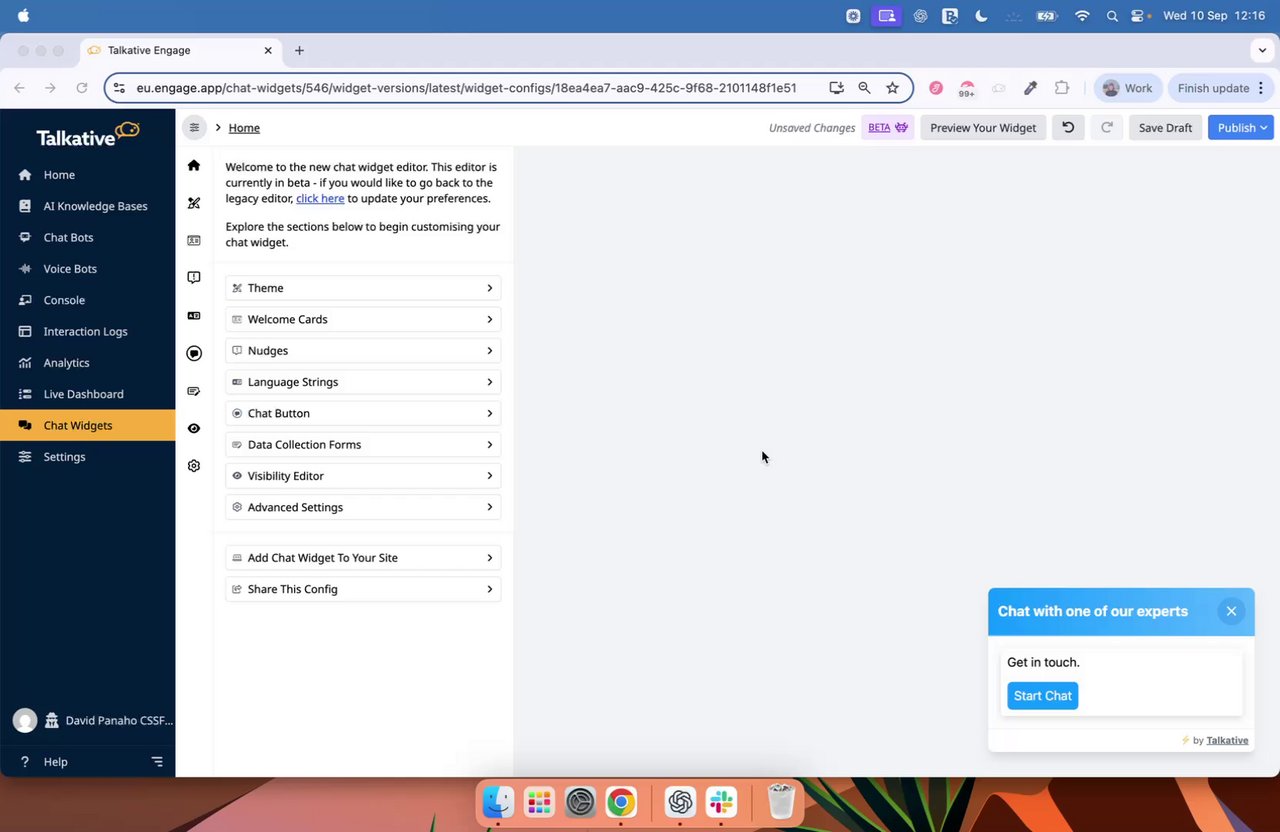Click the BETA badge
1280x832 pixels.
click(888, 127)
